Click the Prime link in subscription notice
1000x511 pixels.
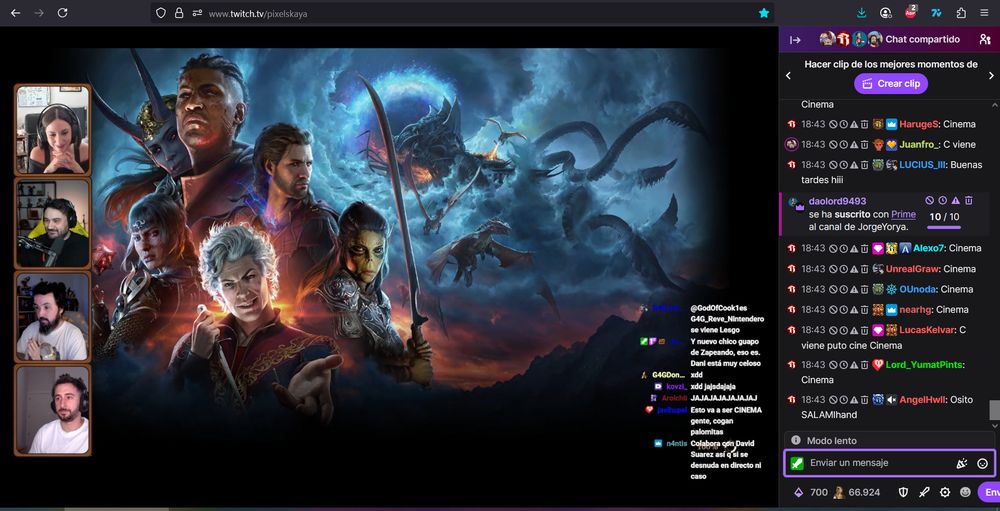tap(903, 214)
